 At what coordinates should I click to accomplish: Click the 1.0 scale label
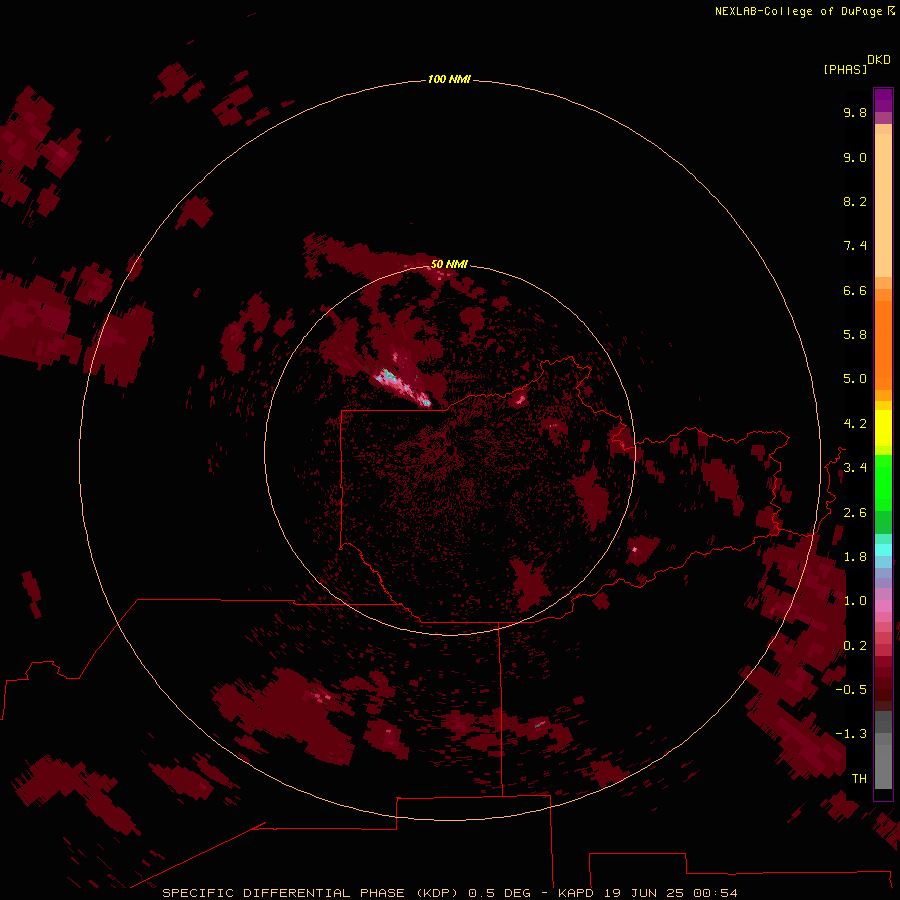tap(855, 601)
